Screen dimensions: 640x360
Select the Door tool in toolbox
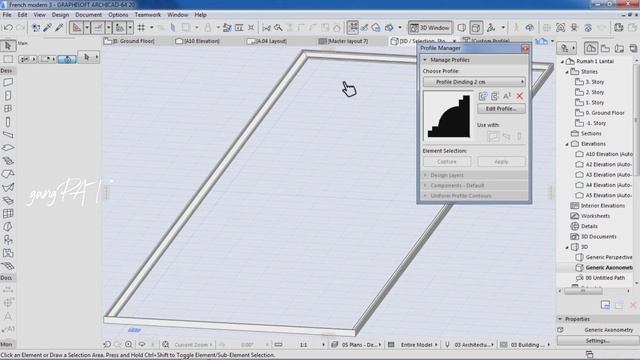[8, 96]
